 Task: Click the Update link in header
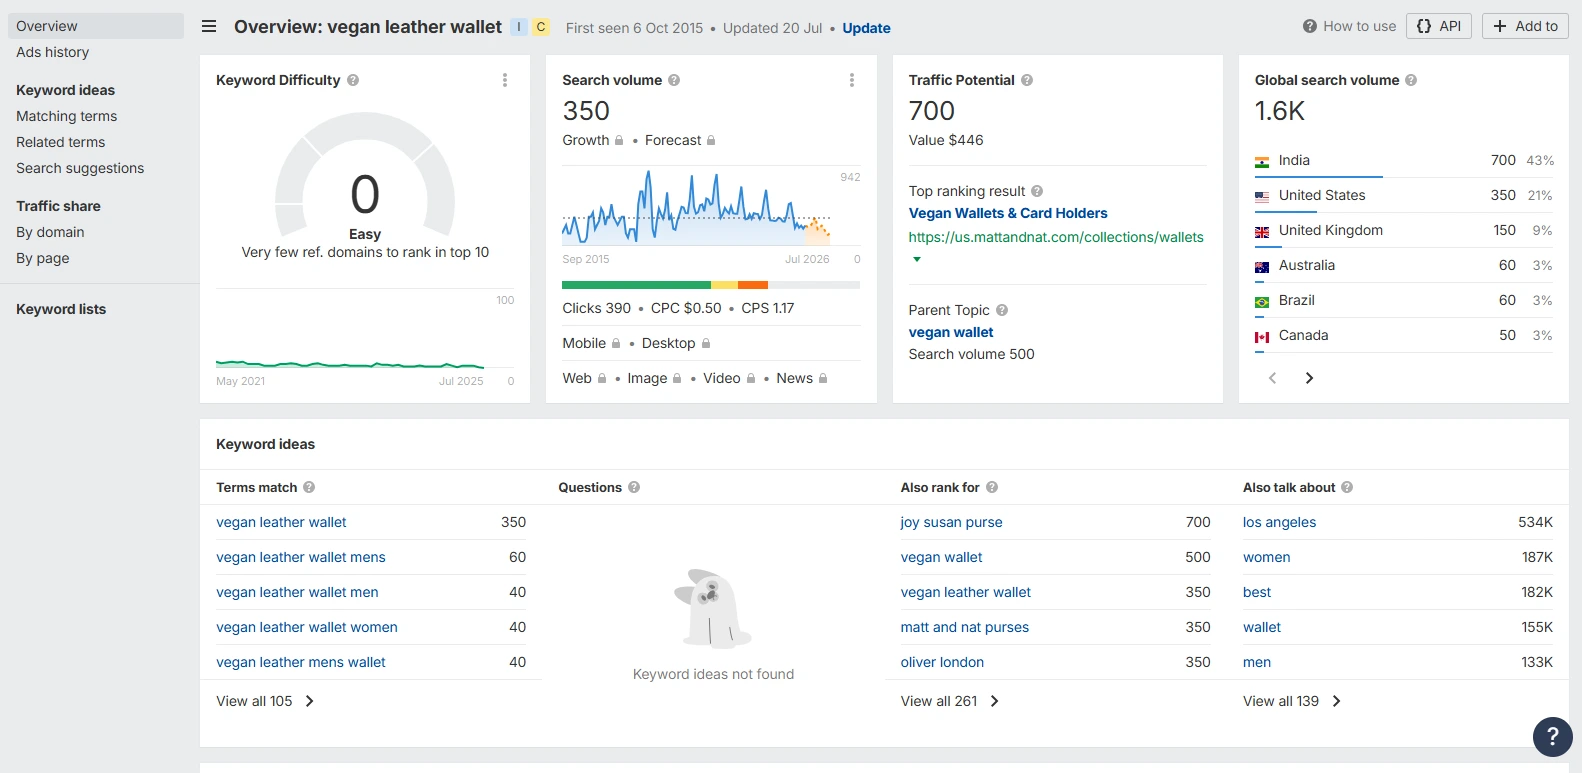(866, 28)
